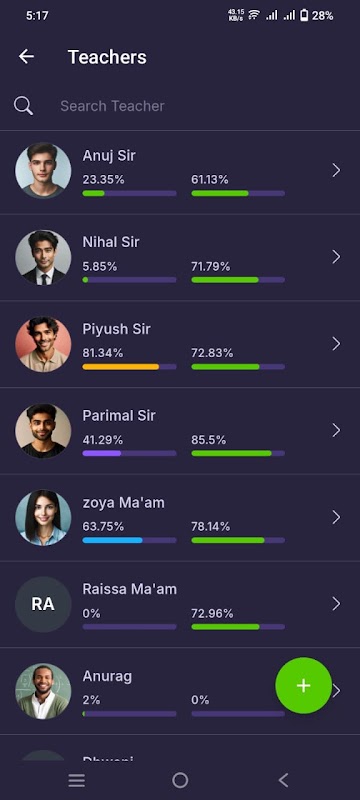Expand zoya Ma'am entry chevron

tap(336, 517)
